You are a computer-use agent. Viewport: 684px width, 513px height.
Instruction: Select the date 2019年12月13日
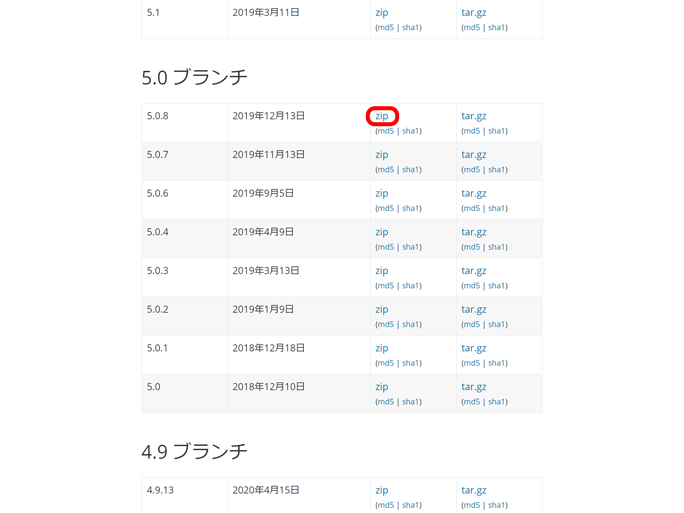click(x=268, y=116)
